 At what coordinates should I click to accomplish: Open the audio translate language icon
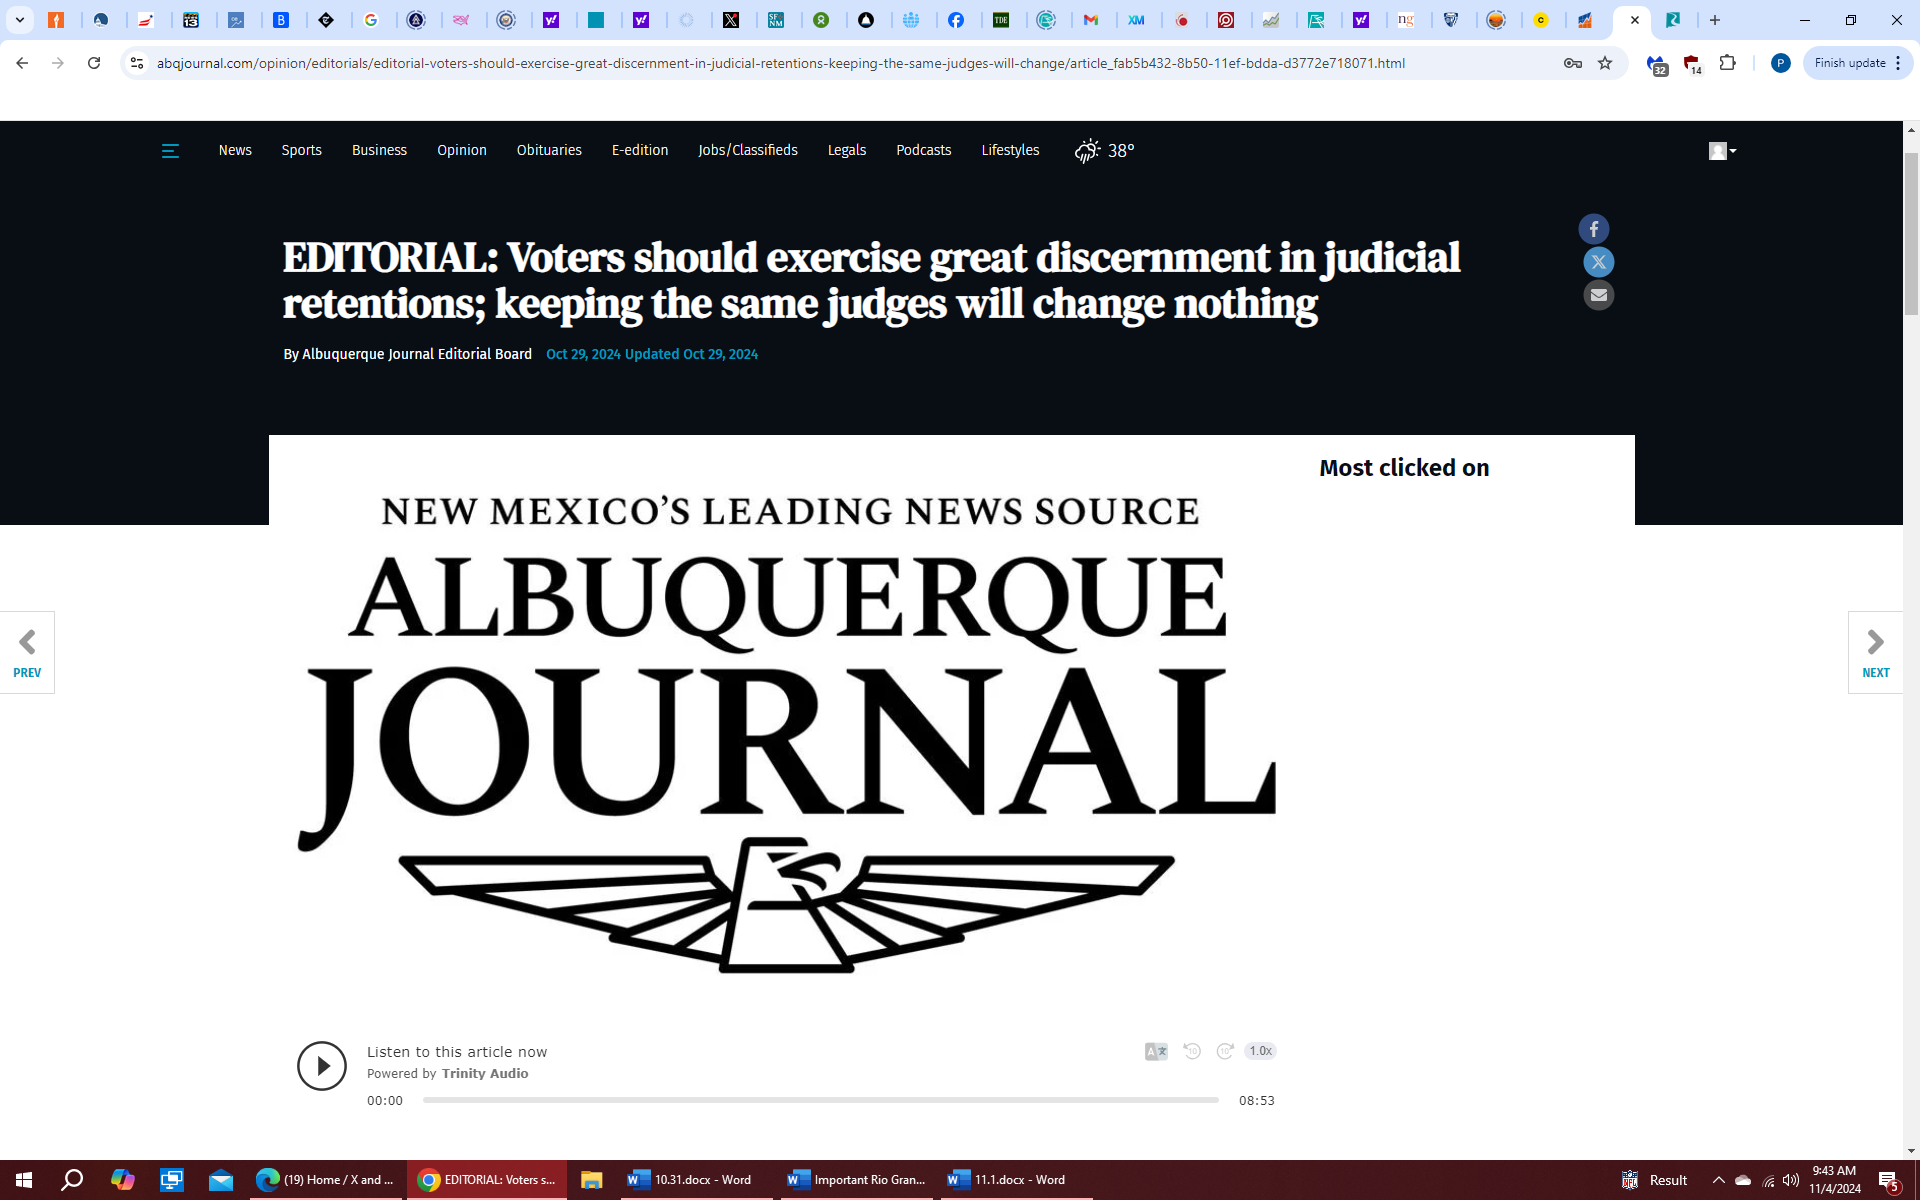tap(1156, 1051)
